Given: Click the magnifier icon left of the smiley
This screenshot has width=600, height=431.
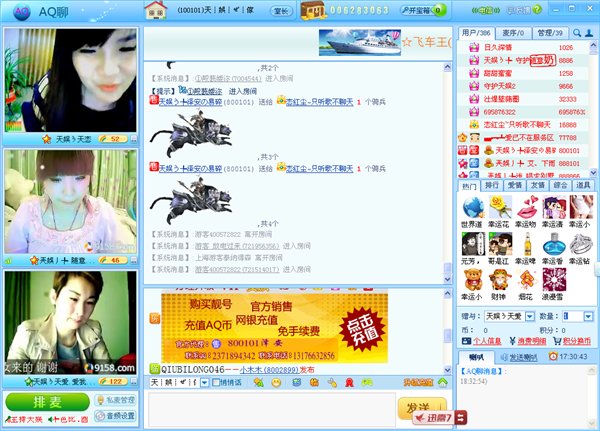Looking at the screenshot, I should tap(258, 382).
